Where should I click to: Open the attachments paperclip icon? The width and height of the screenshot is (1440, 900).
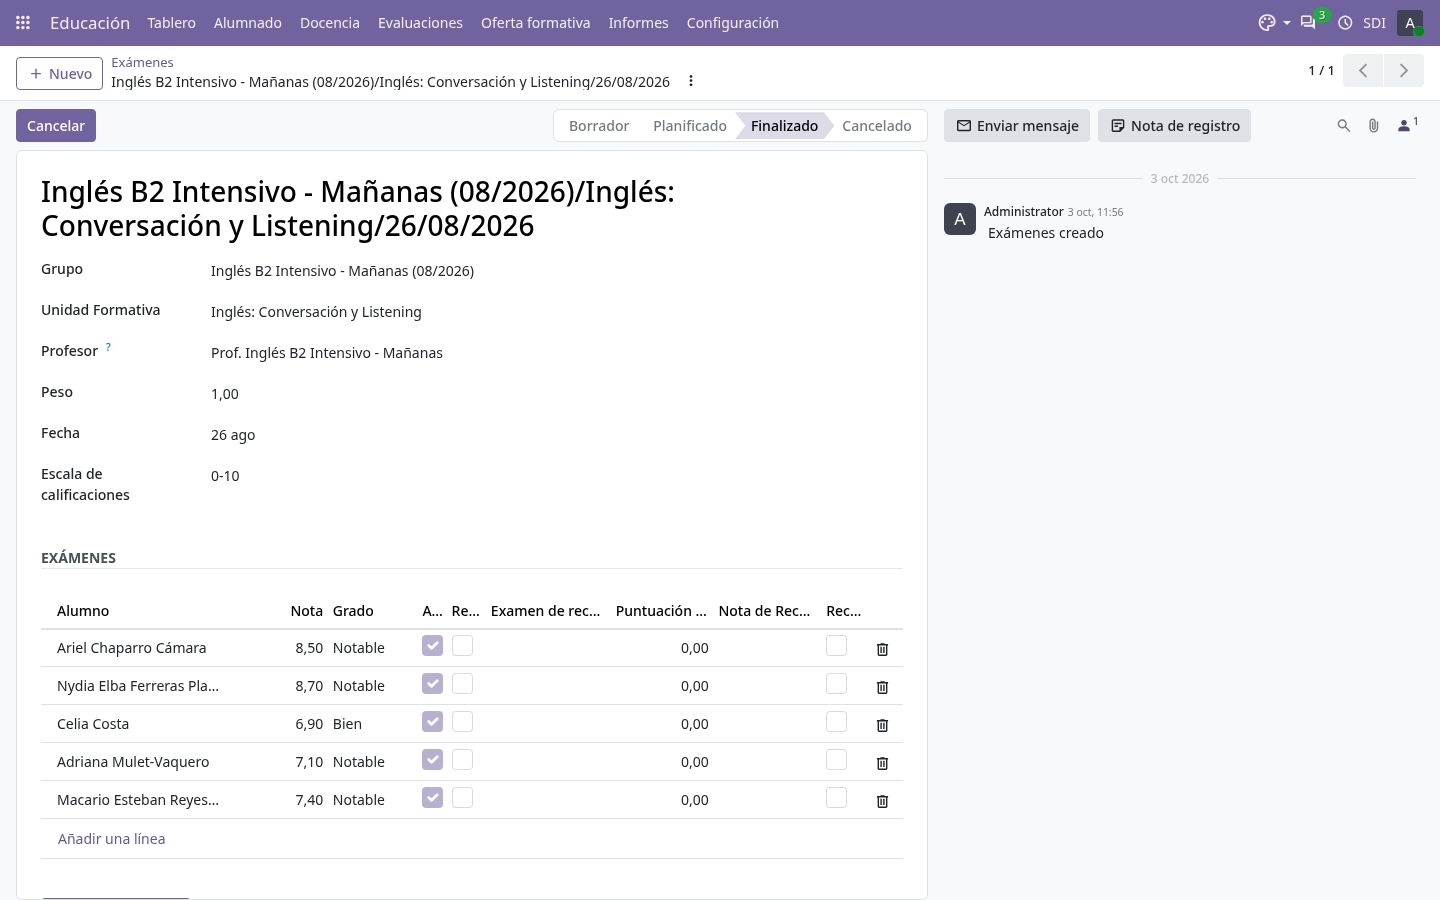(1374, 126)
